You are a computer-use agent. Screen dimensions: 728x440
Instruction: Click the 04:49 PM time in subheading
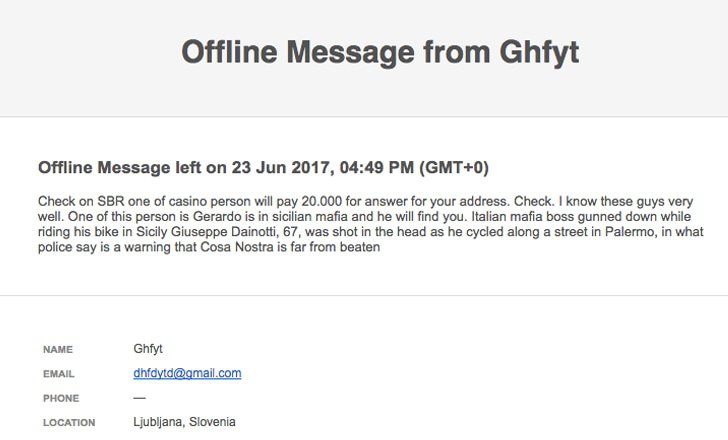click(x=377, y=168)
